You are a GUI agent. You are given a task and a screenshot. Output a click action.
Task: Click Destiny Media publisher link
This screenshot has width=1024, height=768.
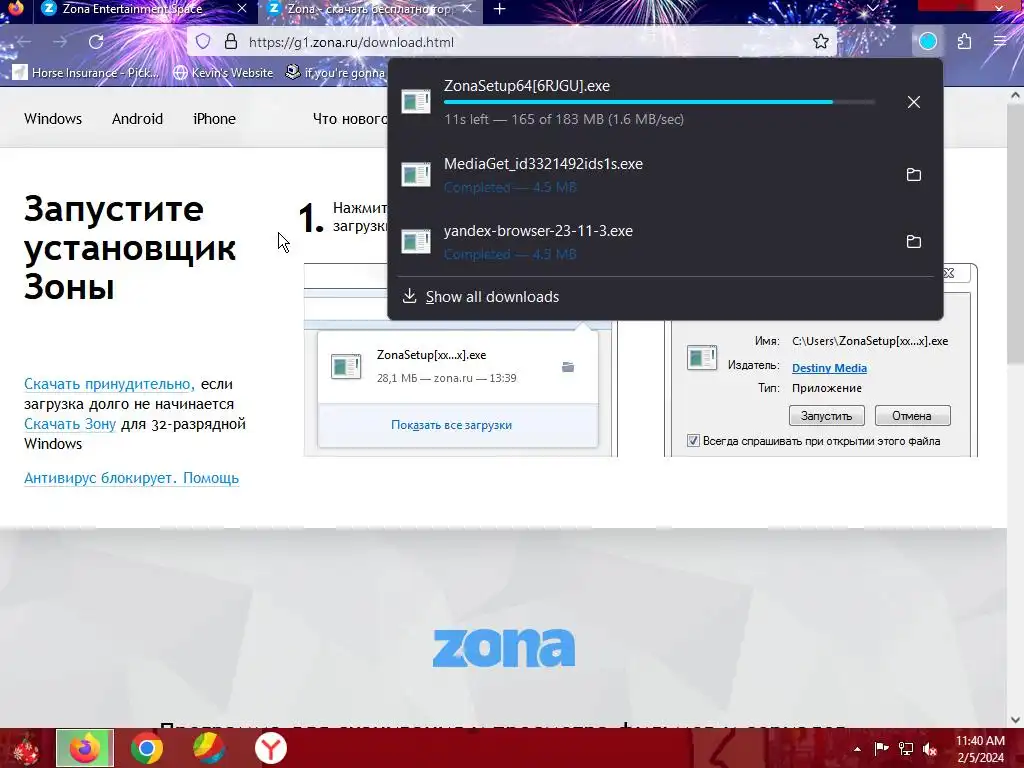(829, 368)
